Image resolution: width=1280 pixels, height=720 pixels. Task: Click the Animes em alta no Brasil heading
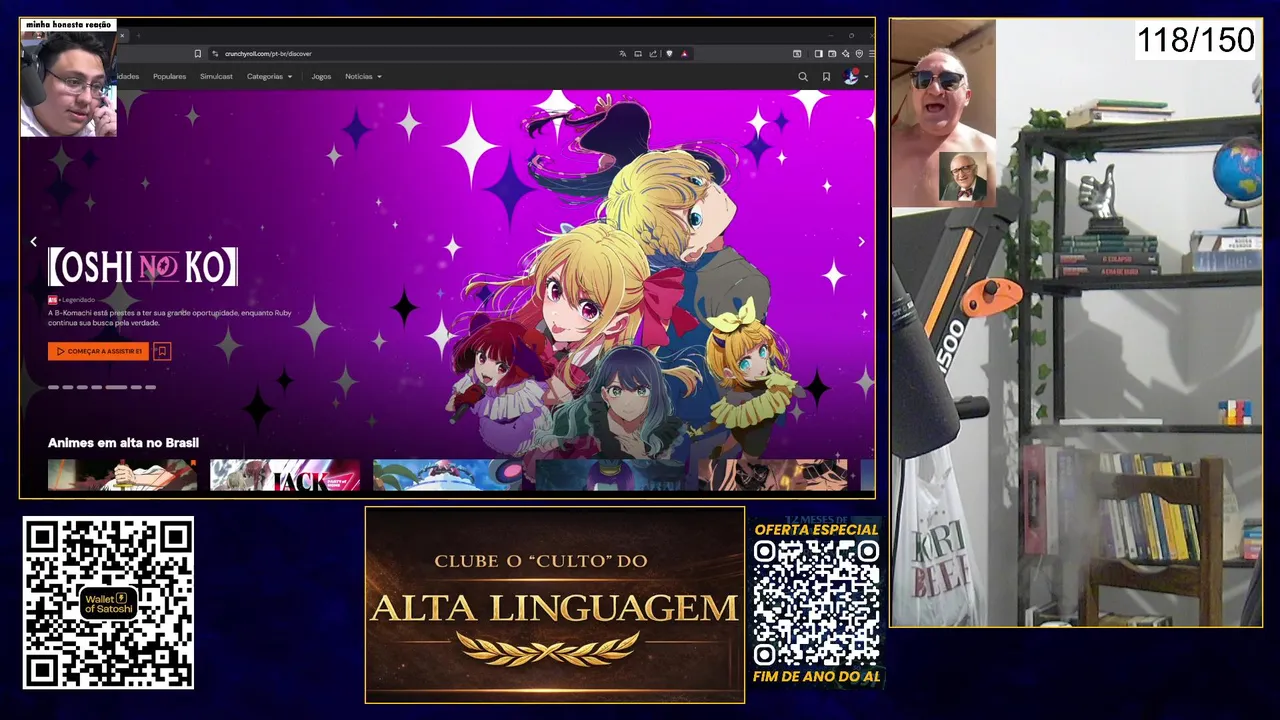123,443
